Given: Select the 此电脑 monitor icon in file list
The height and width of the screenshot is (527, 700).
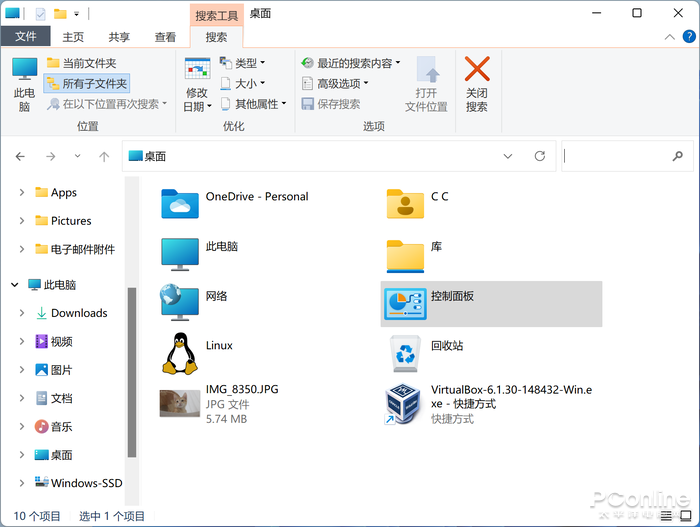Looking at the screenshot, I should (179, 254).
